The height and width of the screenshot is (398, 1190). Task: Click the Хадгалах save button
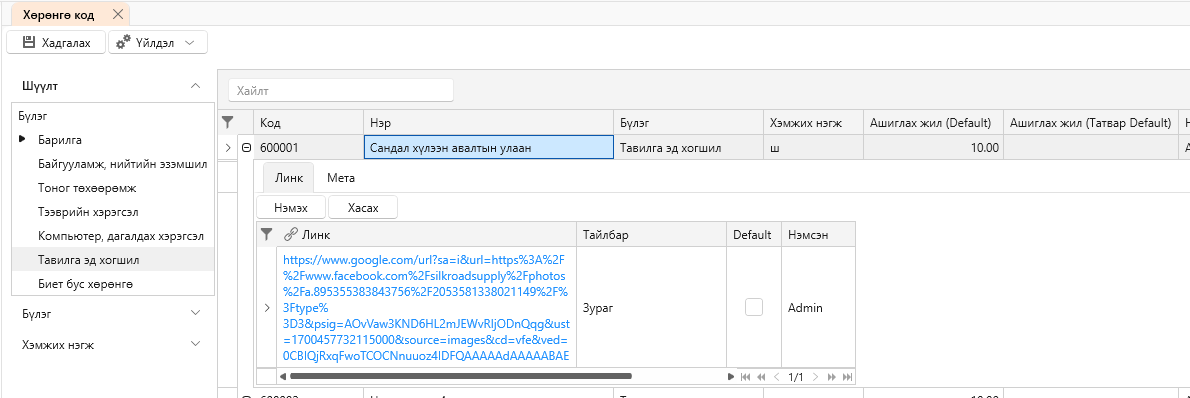pyautogui.click(x=57, y=43)
